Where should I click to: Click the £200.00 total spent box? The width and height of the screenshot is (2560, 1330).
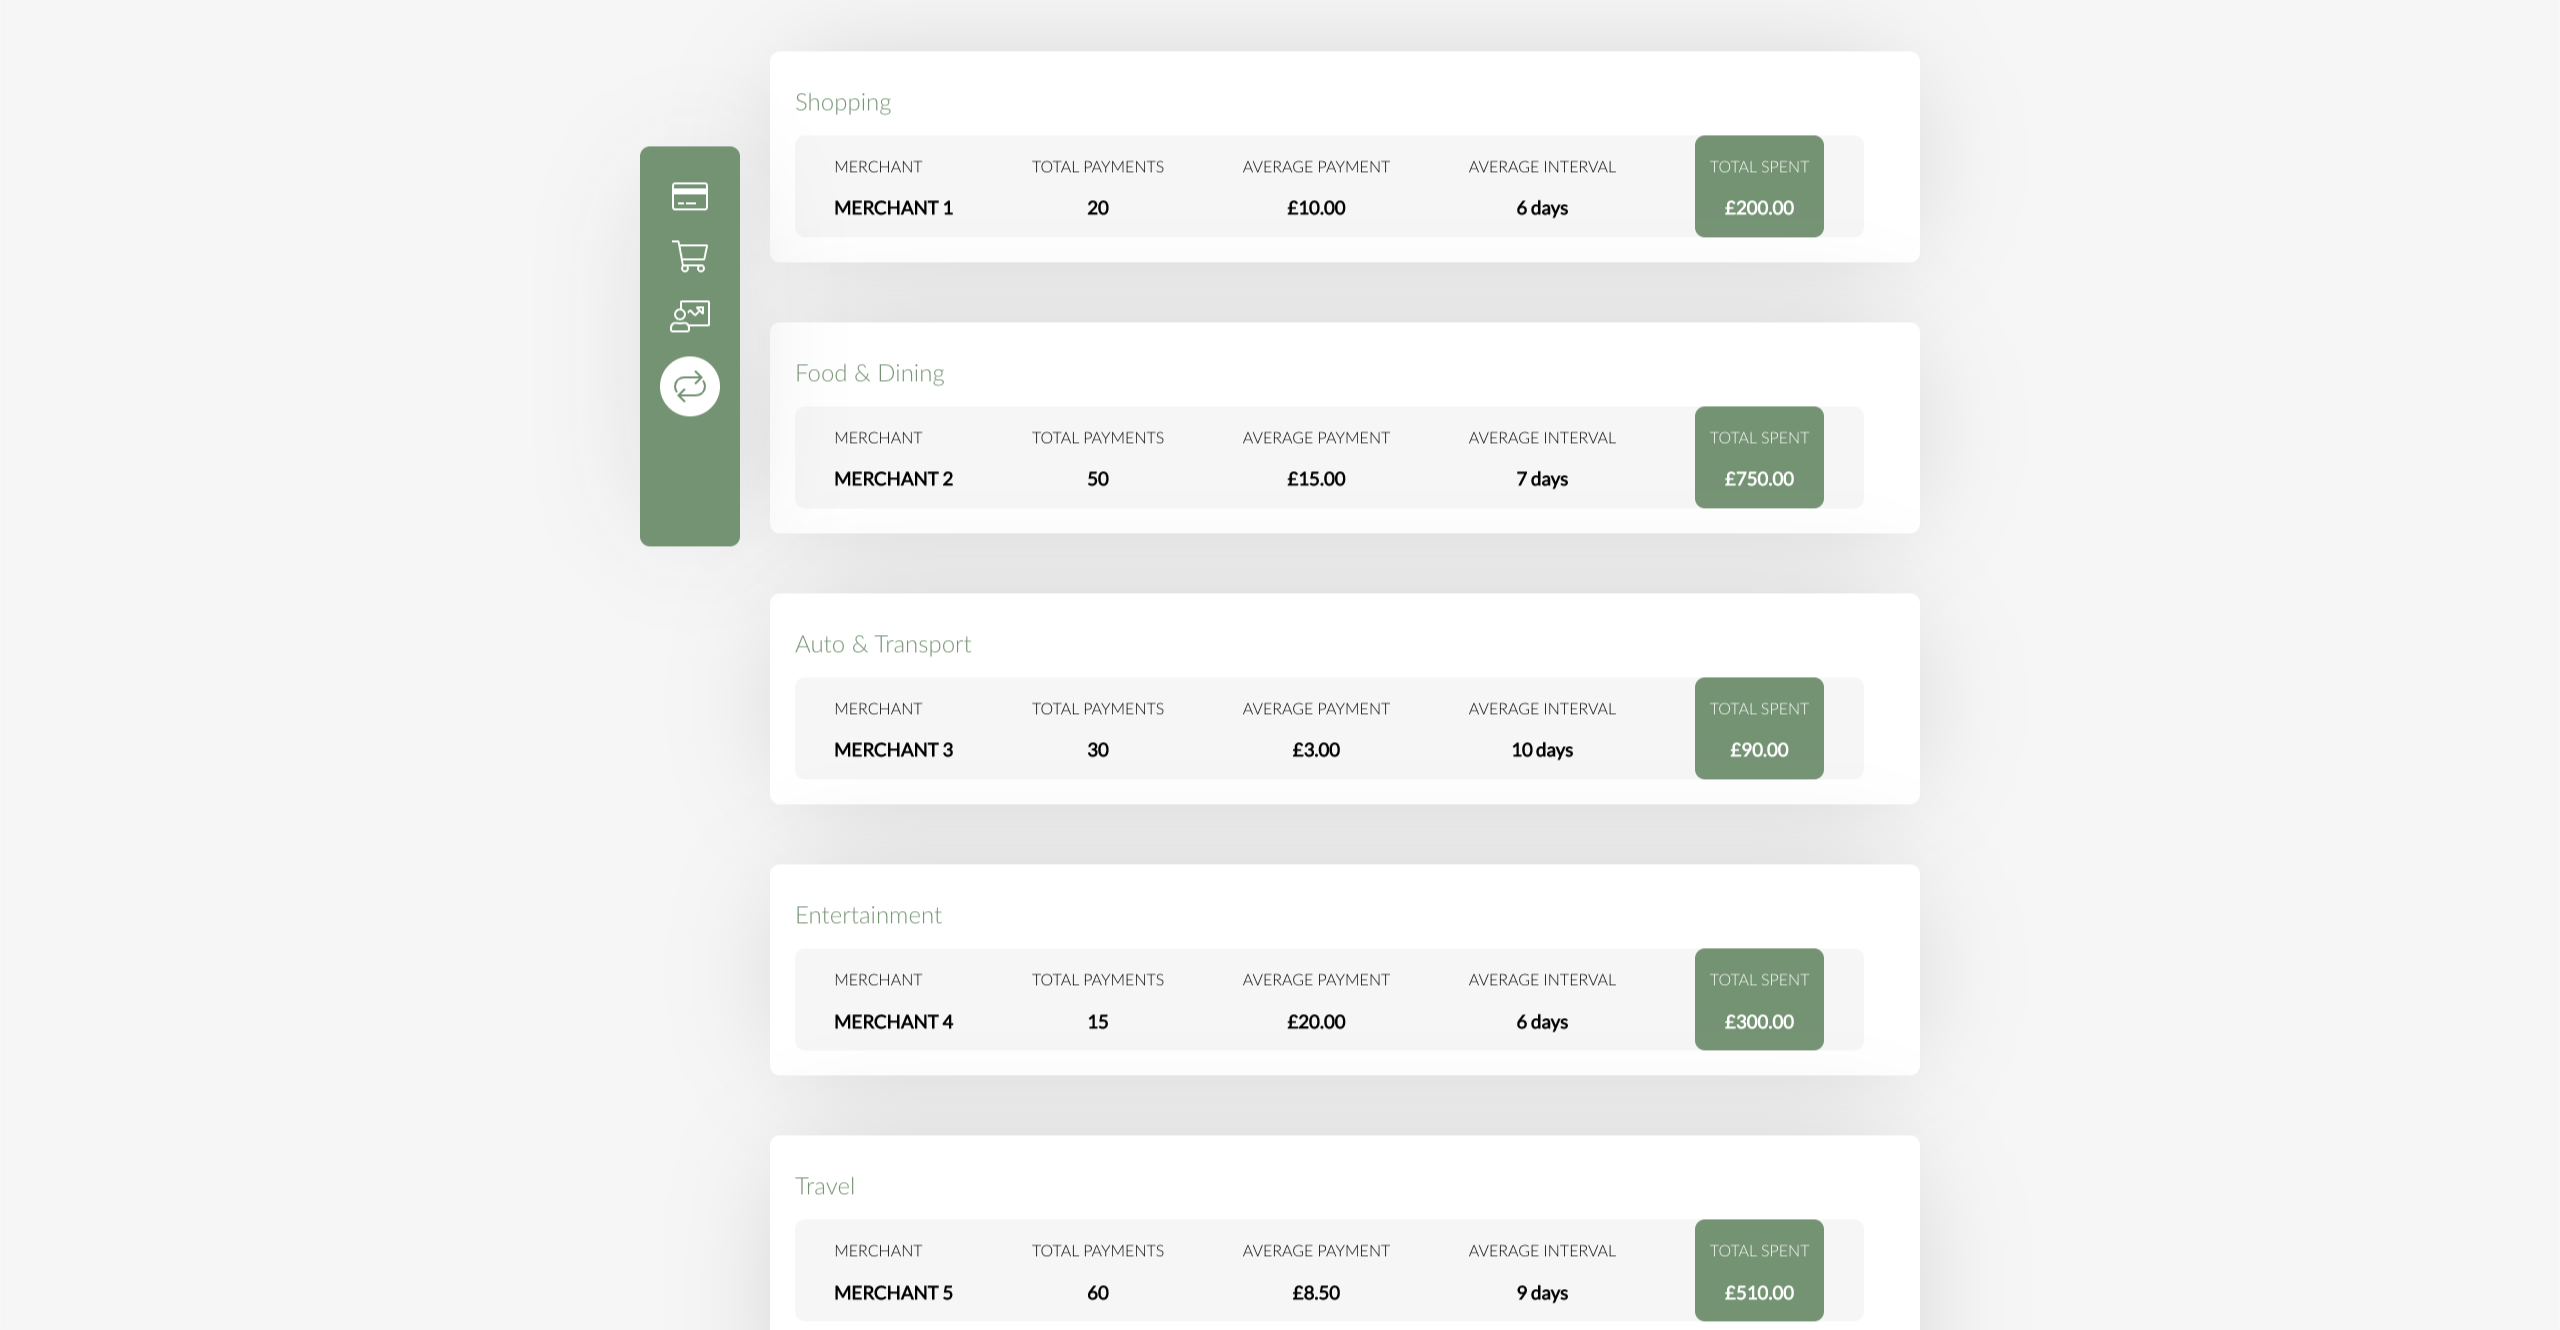[1758, 187]
